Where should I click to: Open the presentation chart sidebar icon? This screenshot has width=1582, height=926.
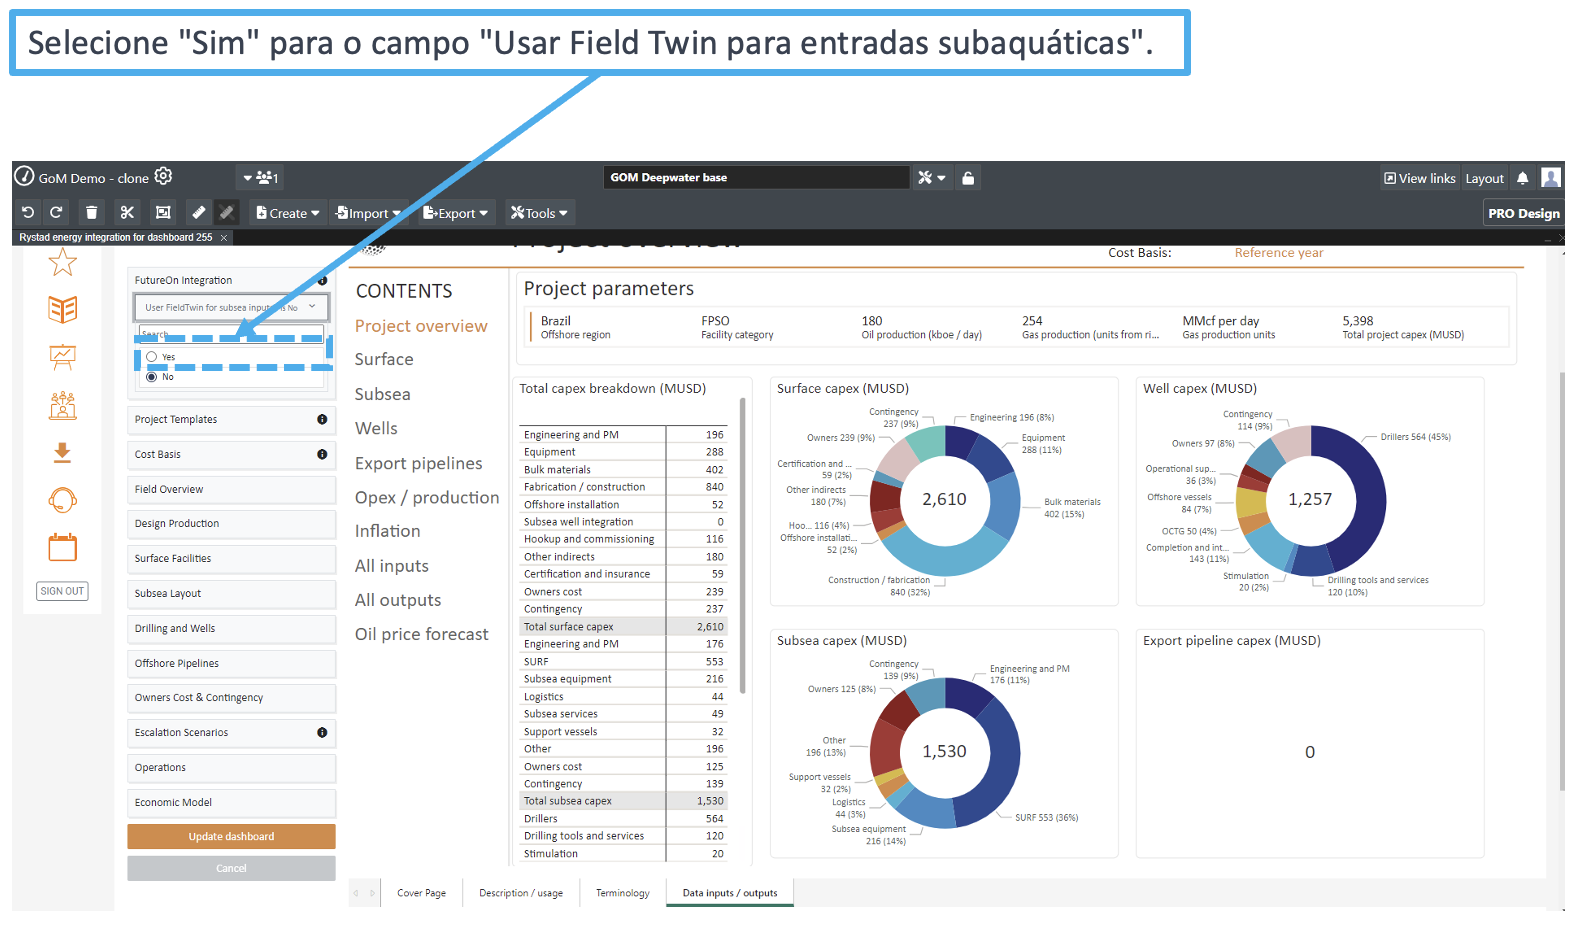tap(63, 357)
